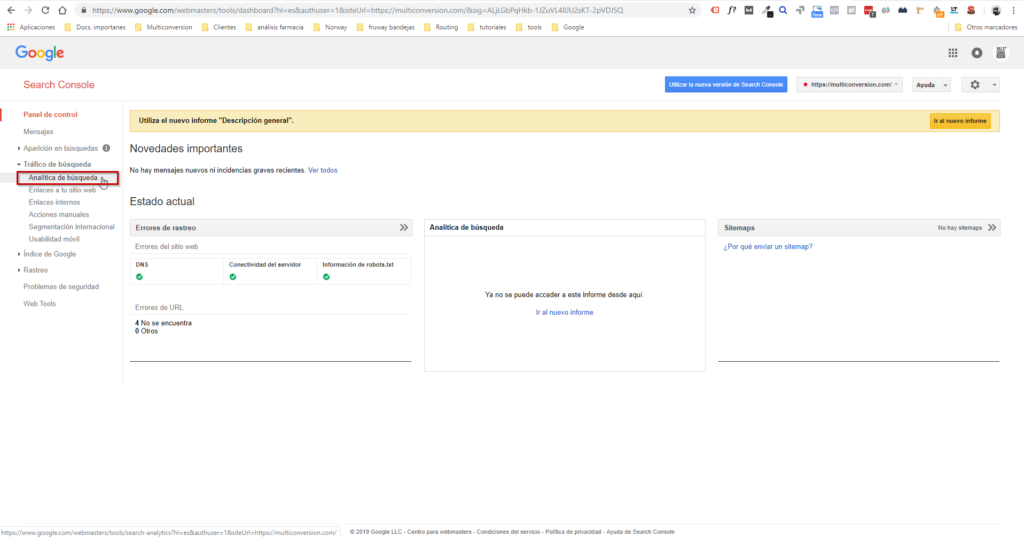1024x537 pixels.
Task: Open Problemas de seguridad in sidebar
Action: (61, 287)
